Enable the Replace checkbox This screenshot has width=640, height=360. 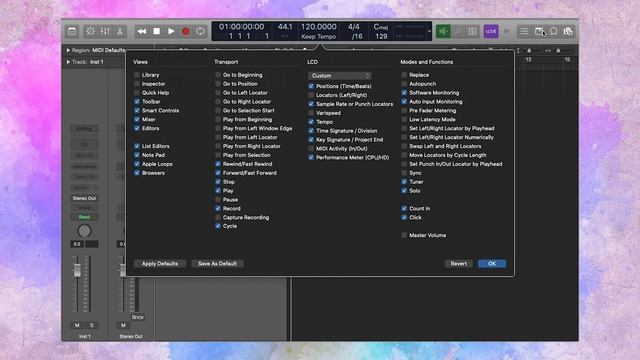coord(404,75)
